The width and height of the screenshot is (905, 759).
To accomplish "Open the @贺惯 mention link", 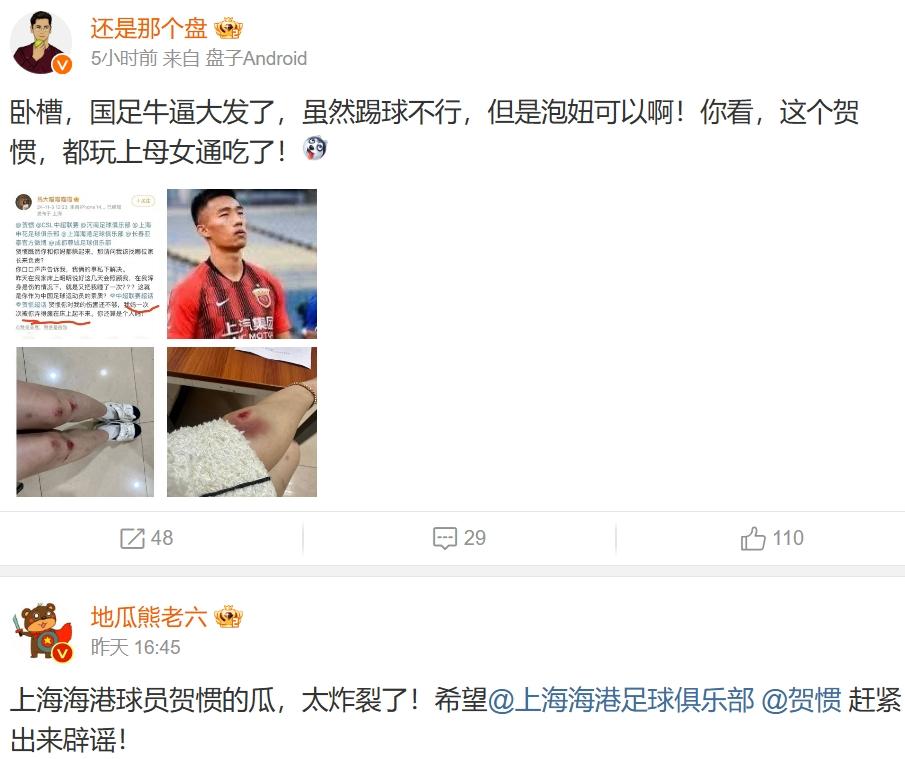I will [x=801, y=700].
